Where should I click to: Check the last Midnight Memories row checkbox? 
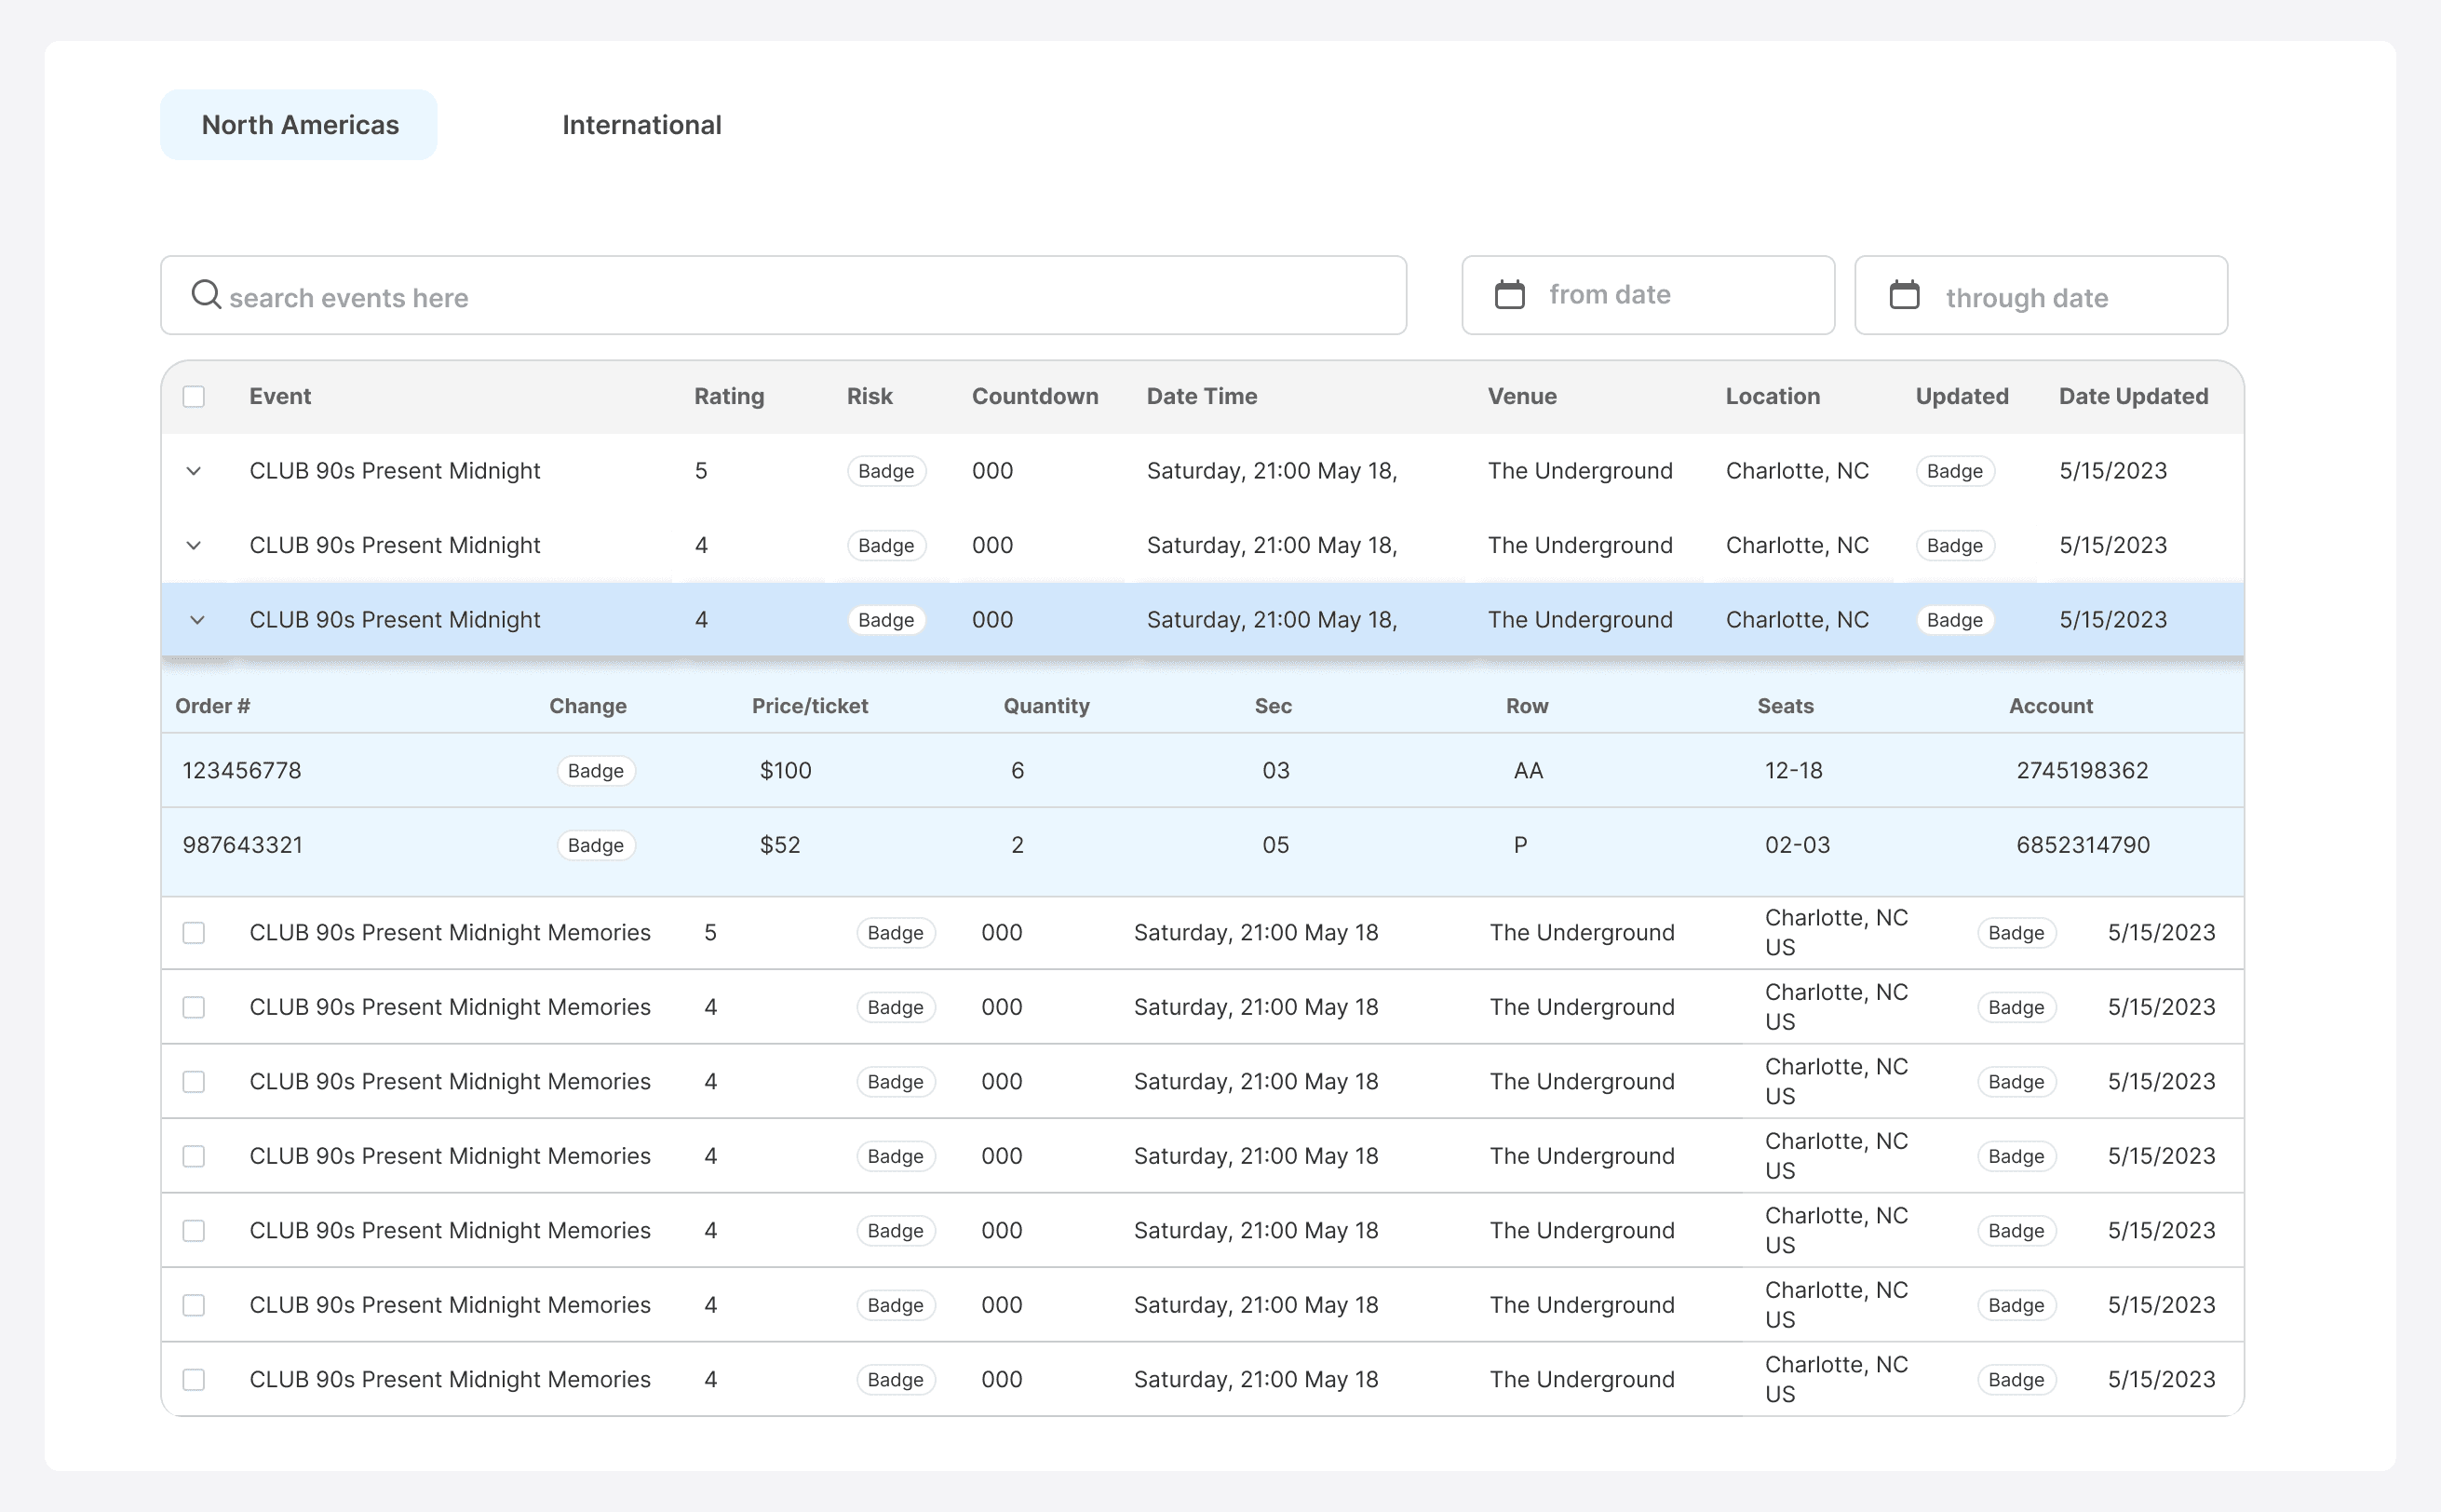tap(194, 1380)
